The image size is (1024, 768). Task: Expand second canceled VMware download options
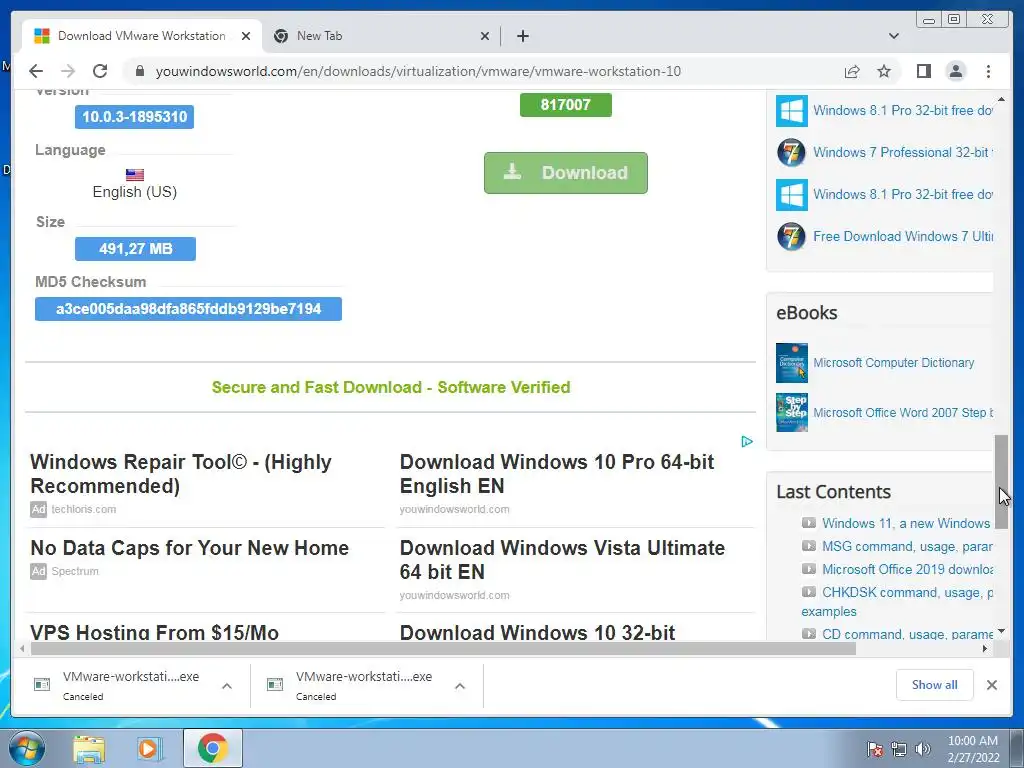click(x=460, y=686)
